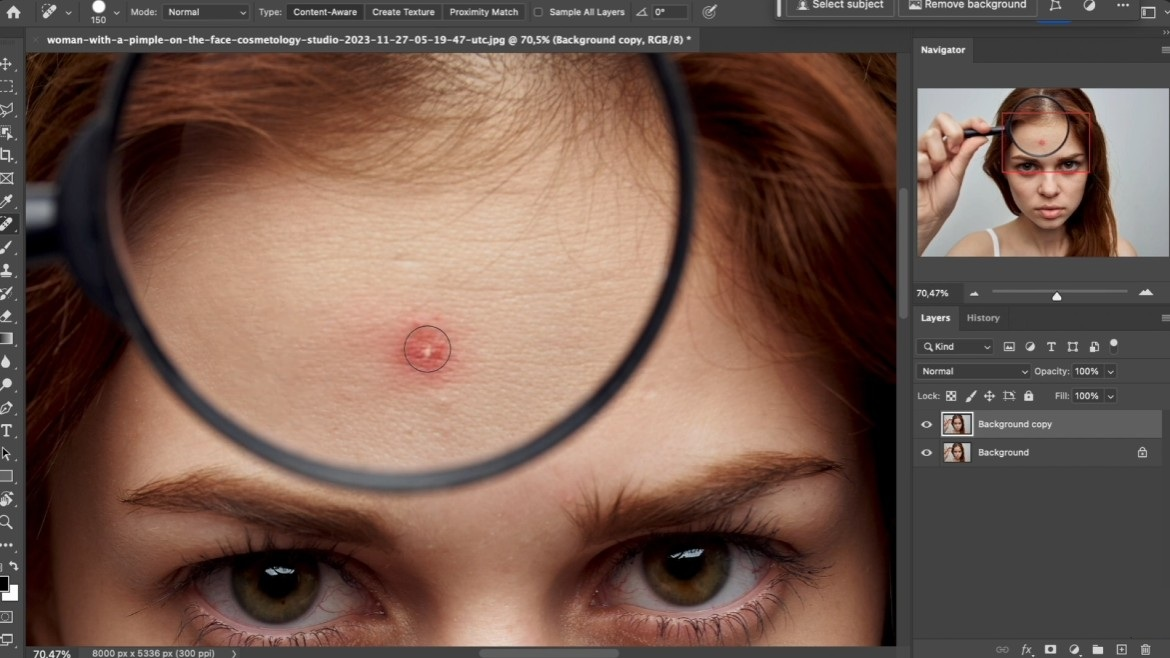The image size is (1170, 658).
Task: Select the Clone Stamp tool
Action: pos(7,270)
